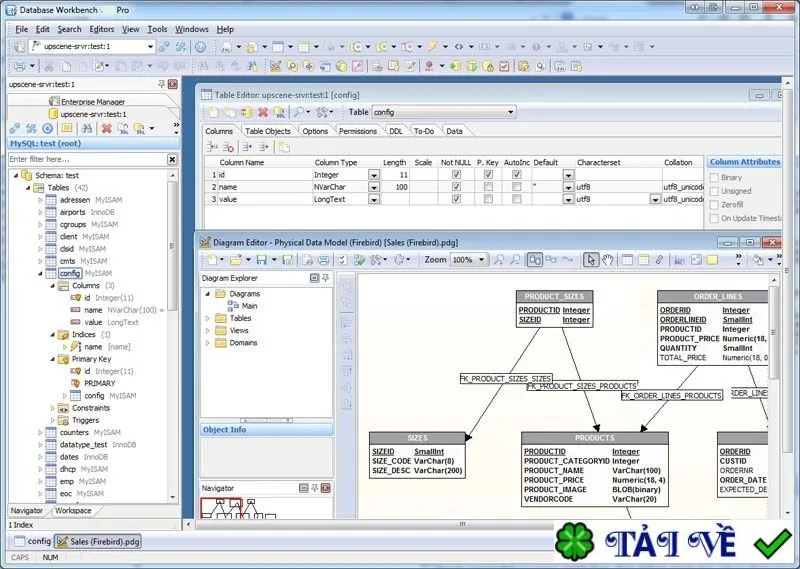Viewport: 800px width, 569px height.
Task: Open Column Type dropdown for id row
Action: 374,175
